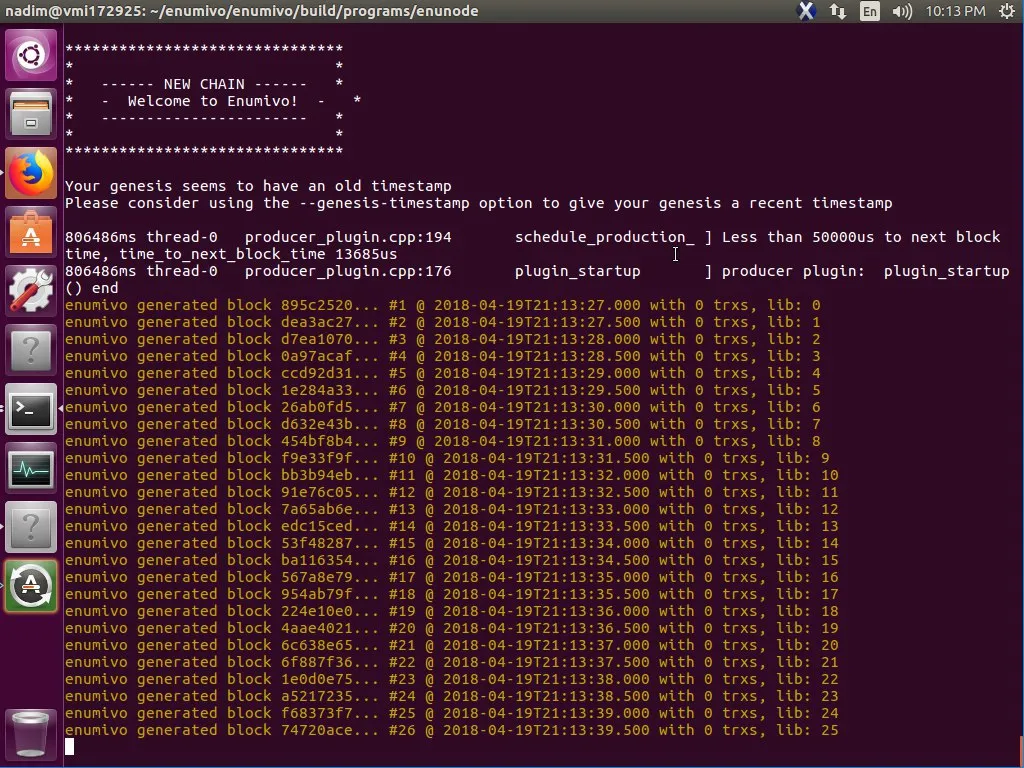
Task: Open the Ubuntu Dash search launcher
Action: 31,55
